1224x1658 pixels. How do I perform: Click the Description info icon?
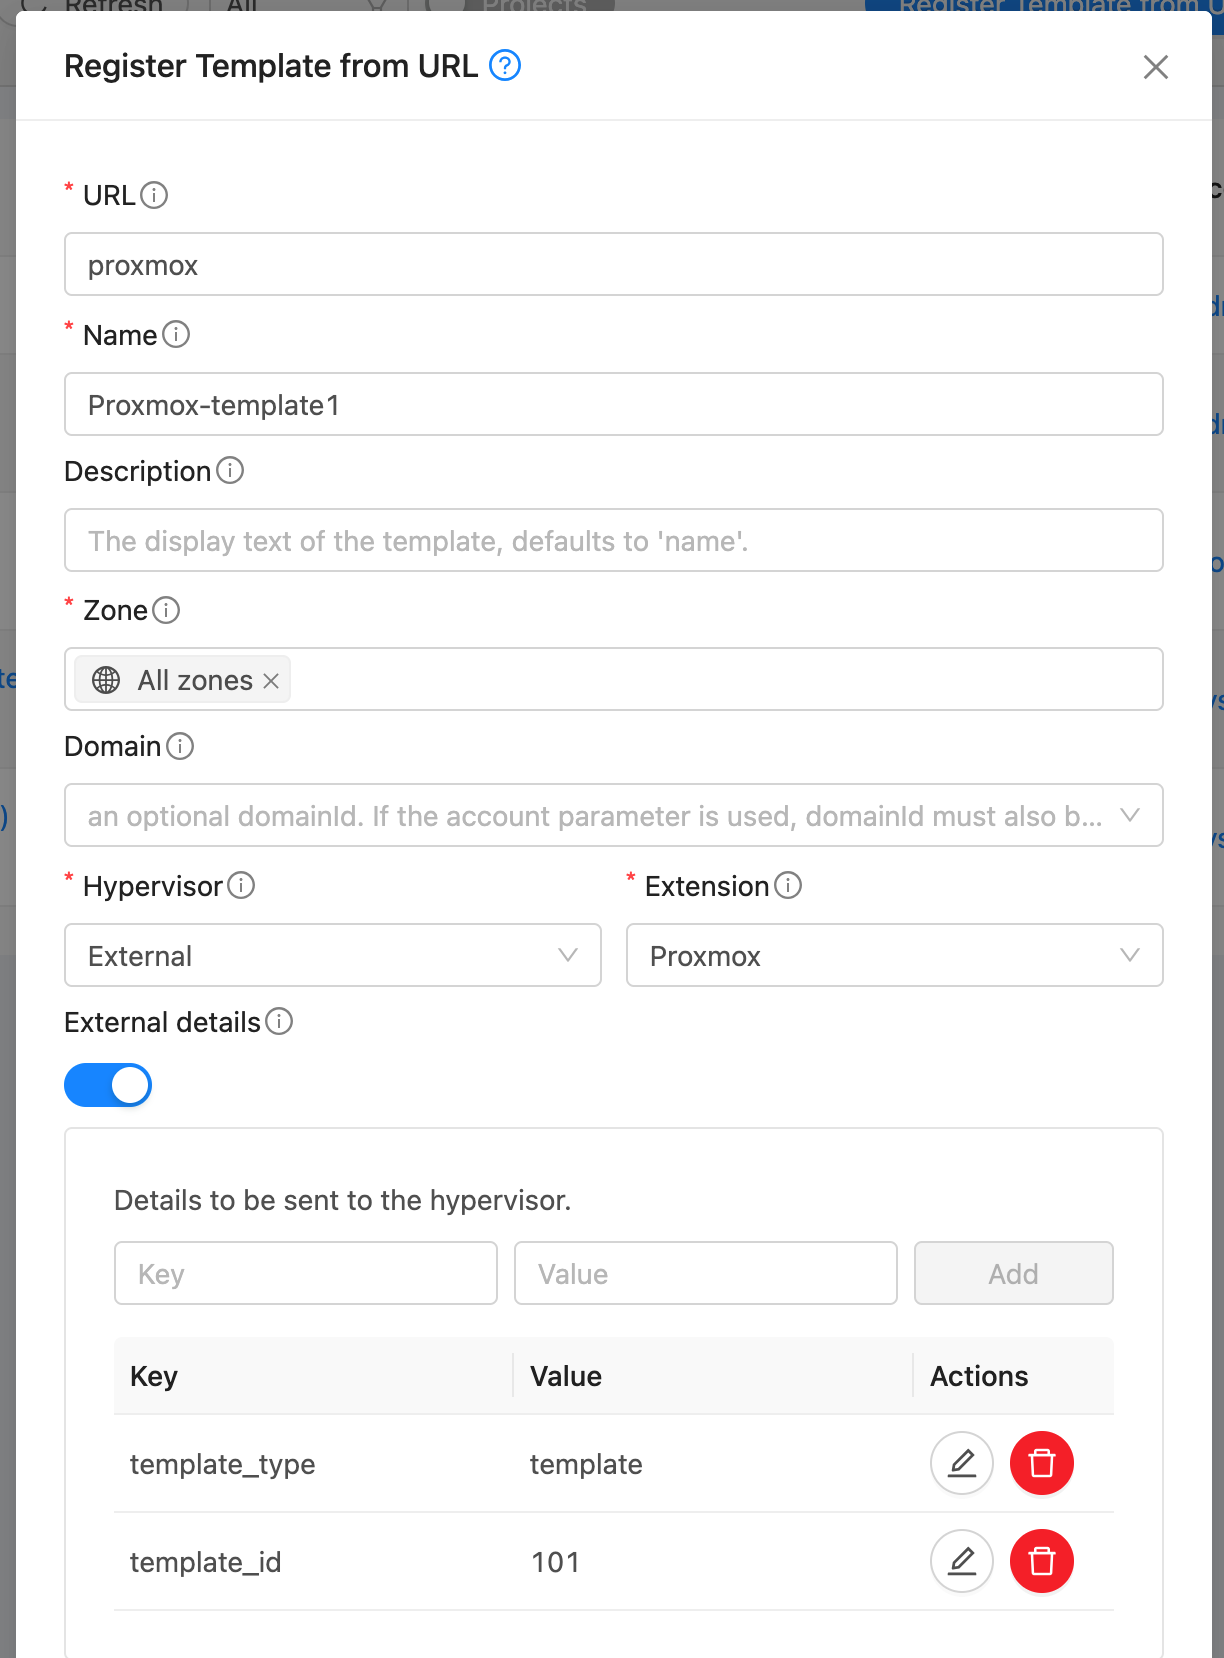click(230, 470)
